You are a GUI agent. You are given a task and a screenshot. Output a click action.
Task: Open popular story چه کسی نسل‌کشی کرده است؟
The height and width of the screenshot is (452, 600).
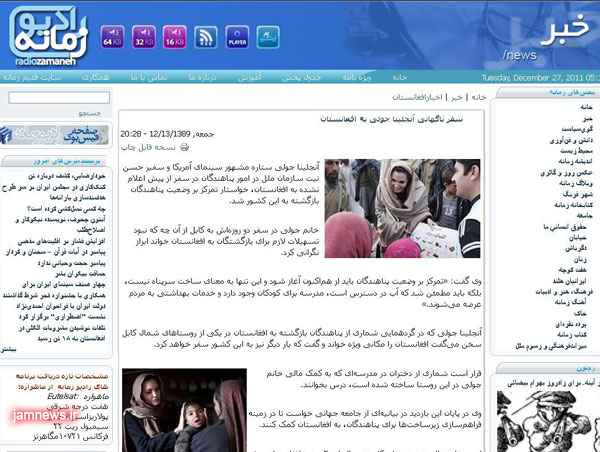tap(66, 209)
